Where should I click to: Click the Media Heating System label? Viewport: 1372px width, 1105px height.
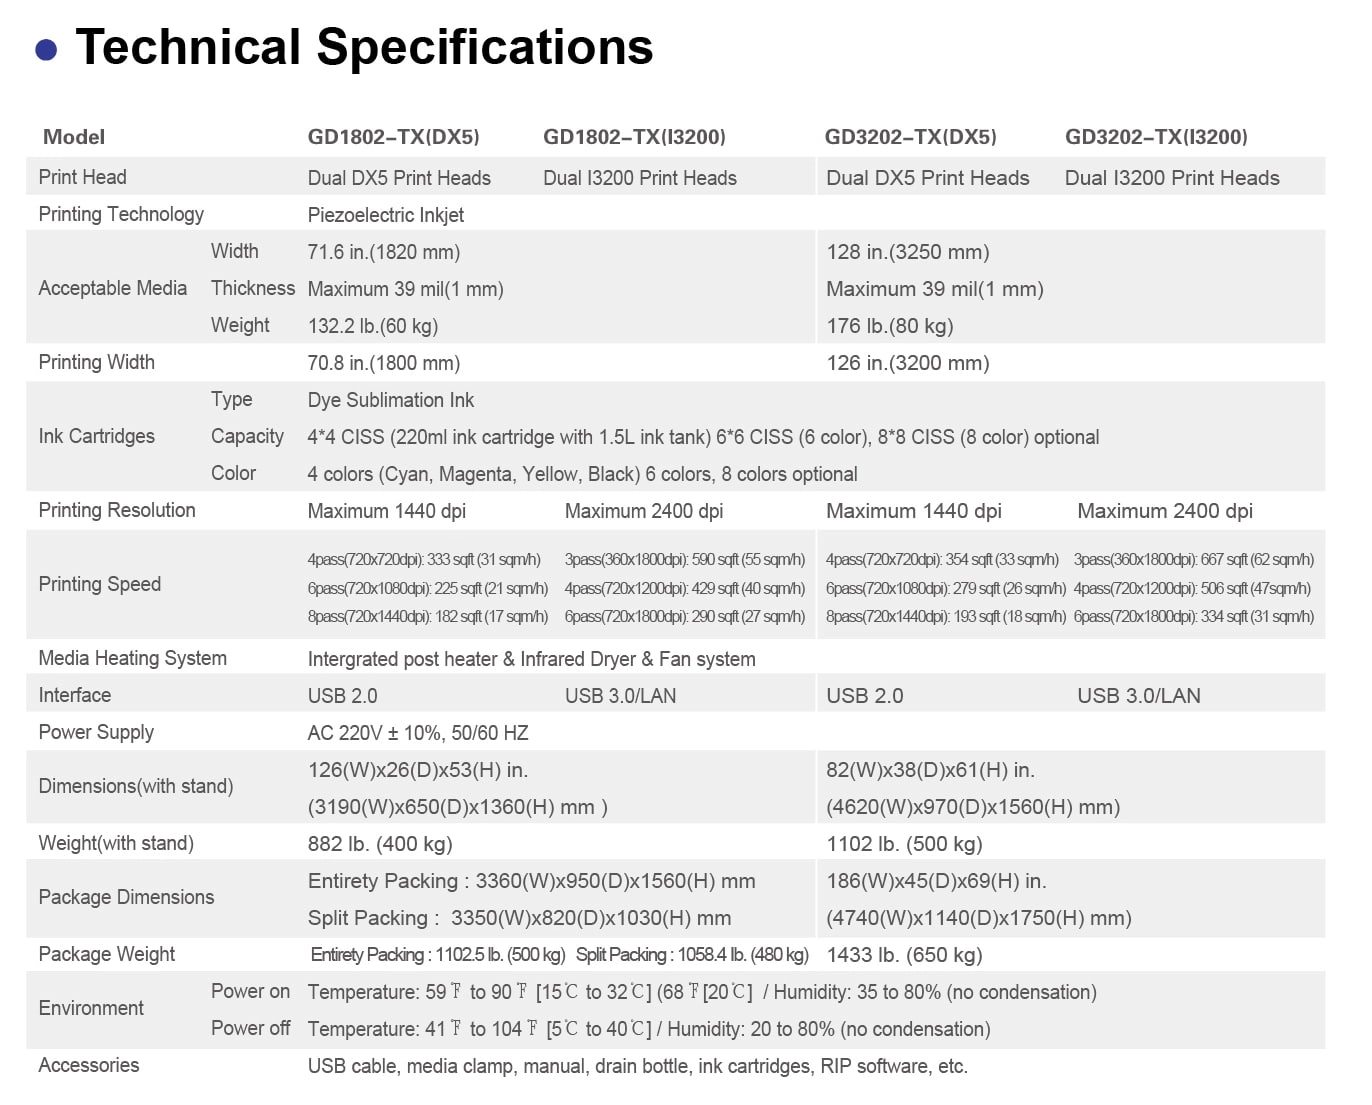[132, 658]
